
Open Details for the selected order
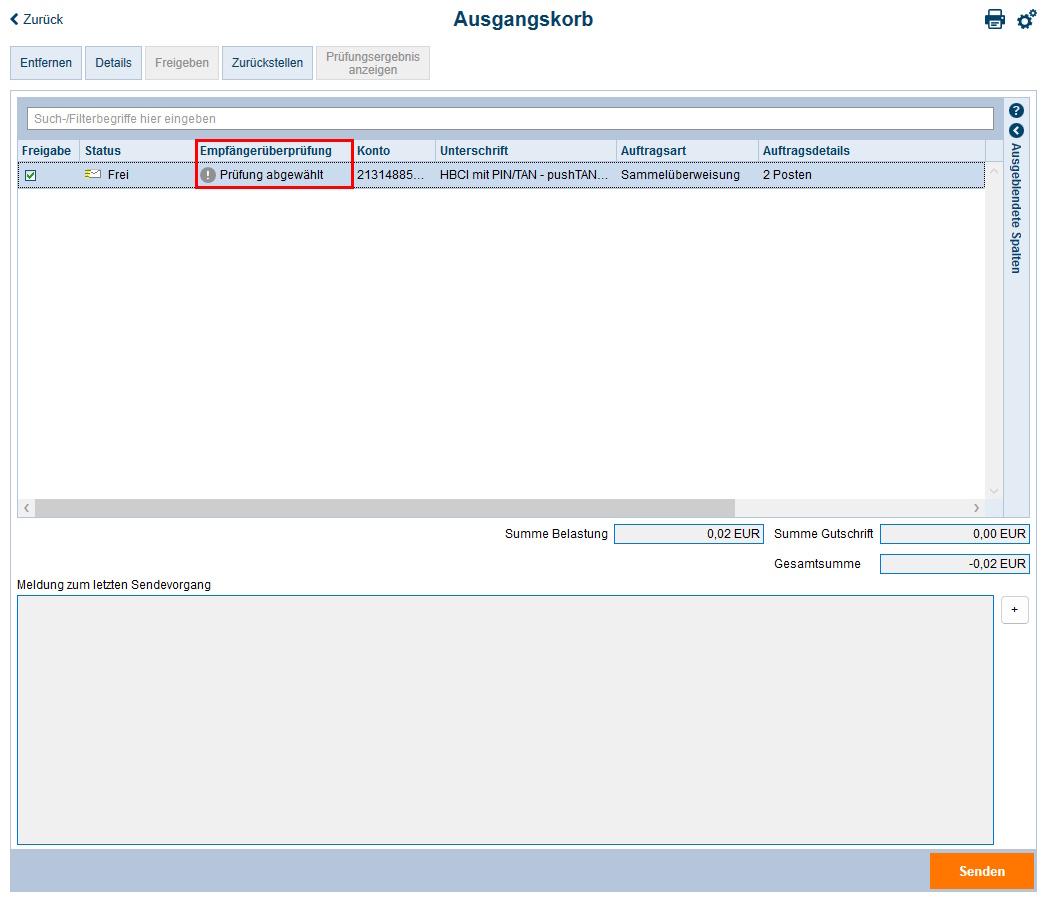coord(113,63)
